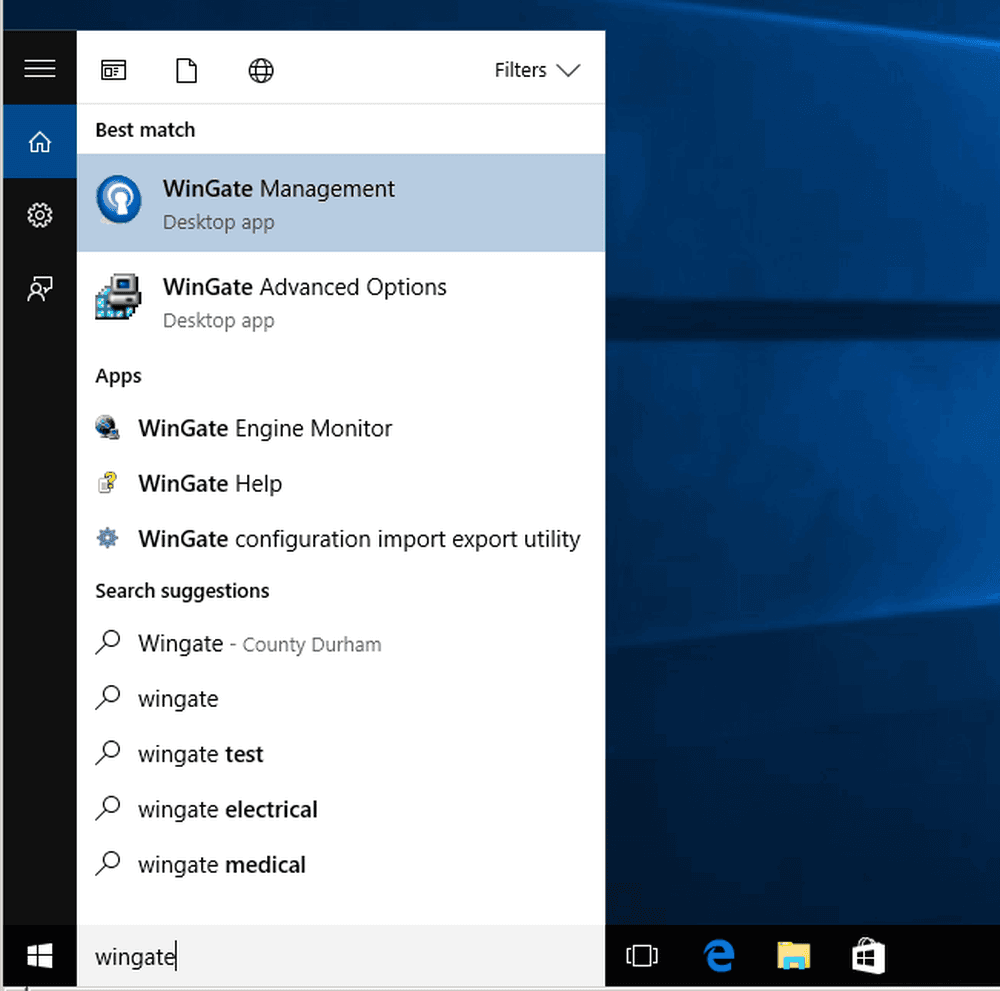This screenshot has width=1000, height=991.
Task: Click the Start button on taskbar
Action: coord(39,957)
